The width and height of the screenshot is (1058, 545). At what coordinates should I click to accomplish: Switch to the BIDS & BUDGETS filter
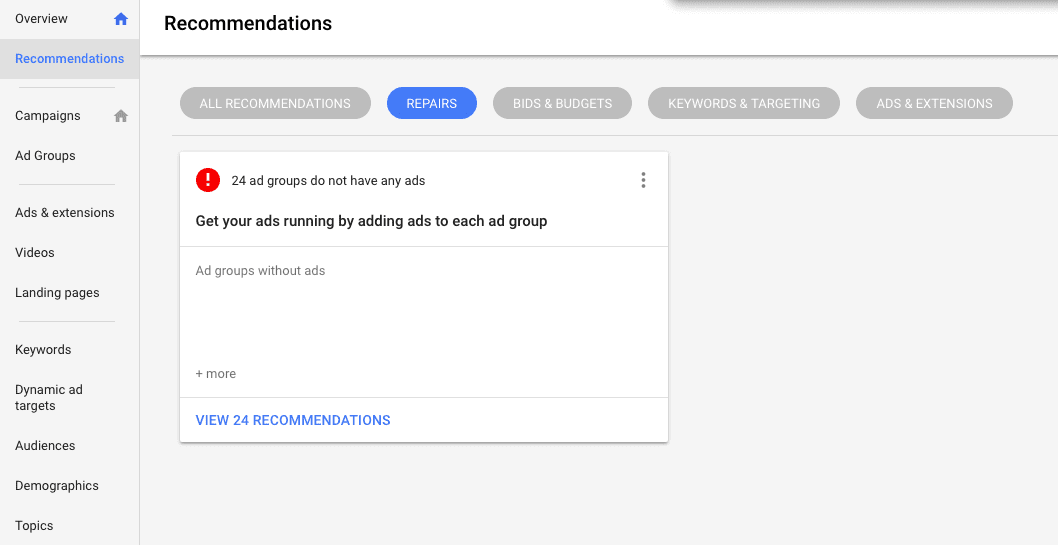point(563,103)
